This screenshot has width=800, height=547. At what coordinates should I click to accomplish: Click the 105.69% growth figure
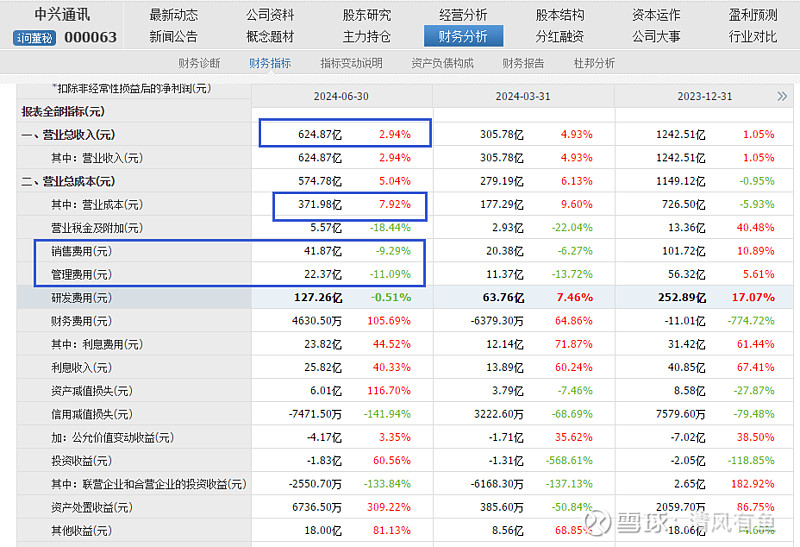(389, 321)
